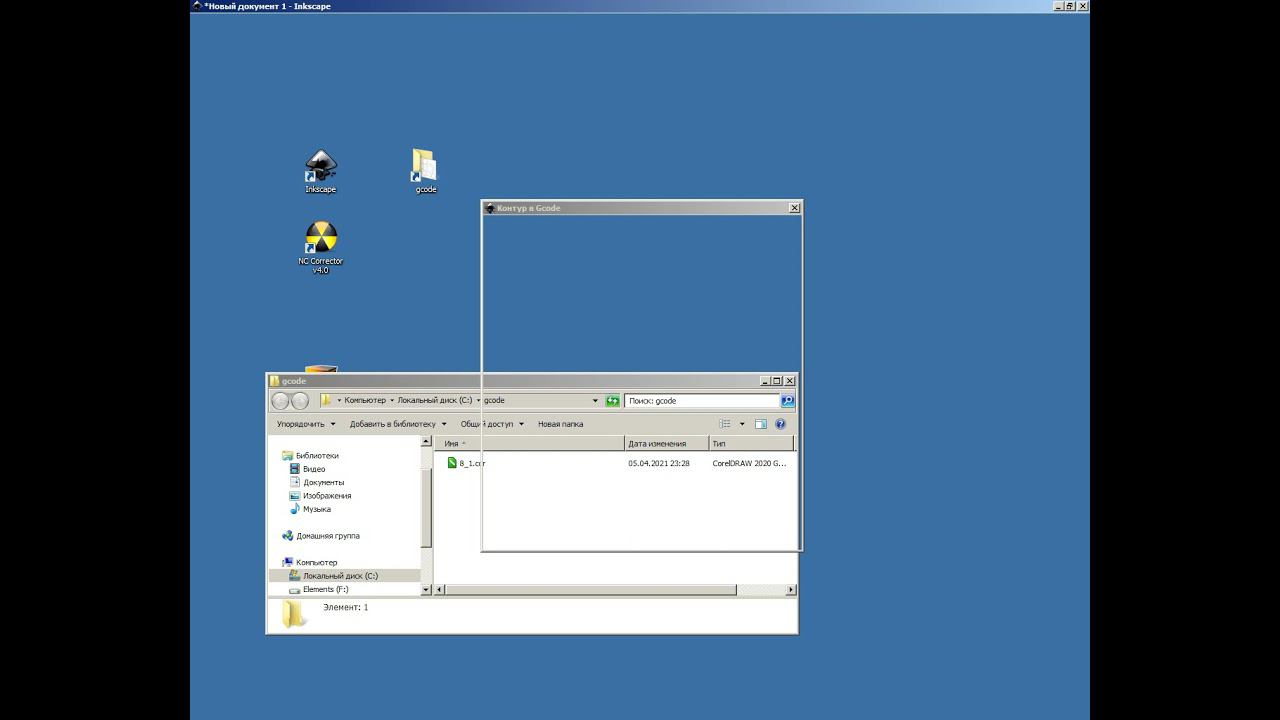
Task: Click Новая папка button
Action: pos(560,424)
